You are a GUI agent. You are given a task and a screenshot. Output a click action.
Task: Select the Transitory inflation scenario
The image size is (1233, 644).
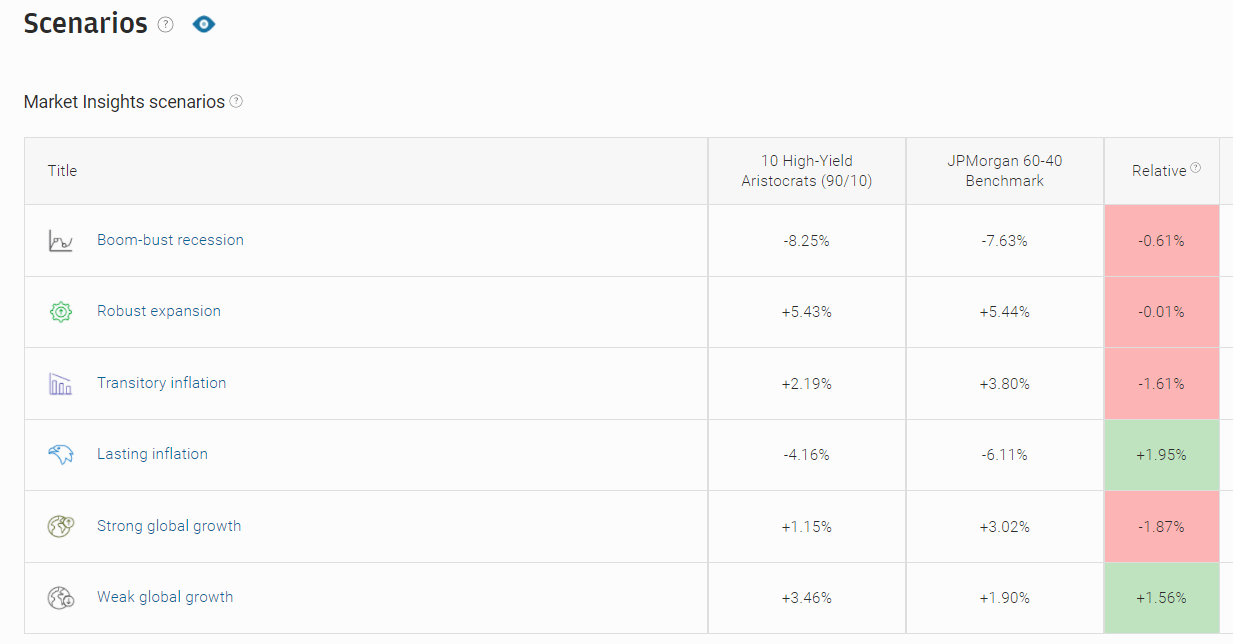tap(161, 383)
